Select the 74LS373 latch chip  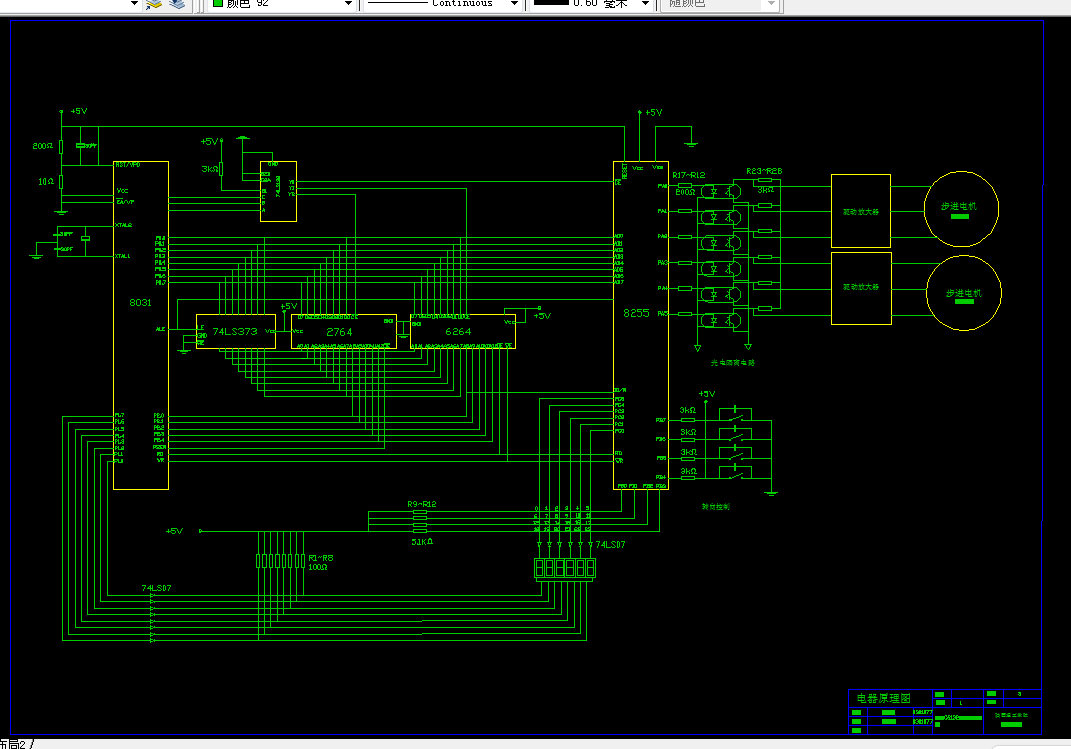click(236, 332)
